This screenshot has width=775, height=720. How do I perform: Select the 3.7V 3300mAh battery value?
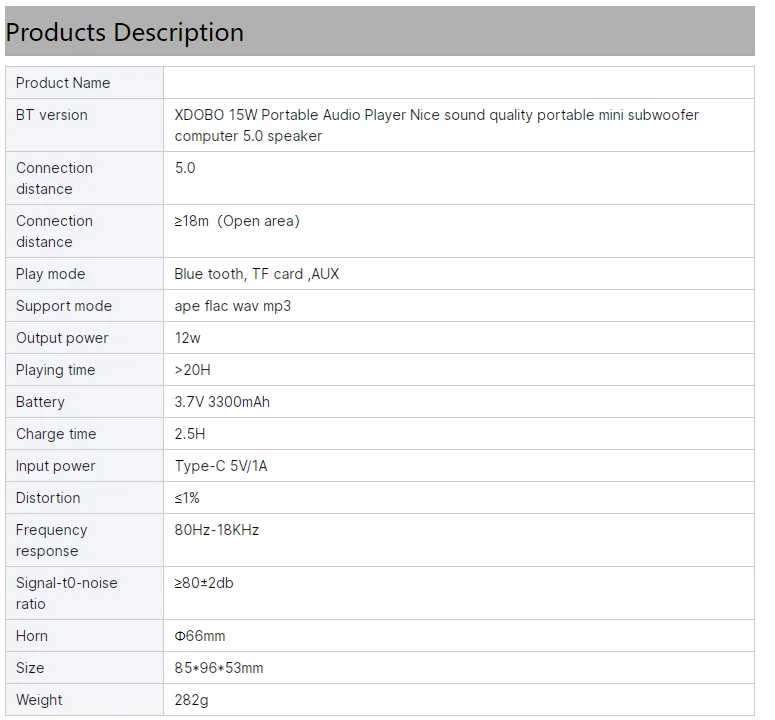222,402
